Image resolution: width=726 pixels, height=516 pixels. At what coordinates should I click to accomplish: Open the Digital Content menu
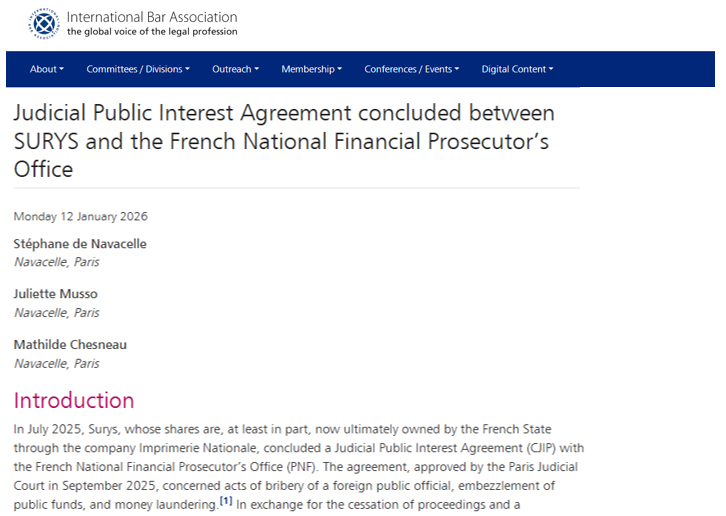point(517,69)
